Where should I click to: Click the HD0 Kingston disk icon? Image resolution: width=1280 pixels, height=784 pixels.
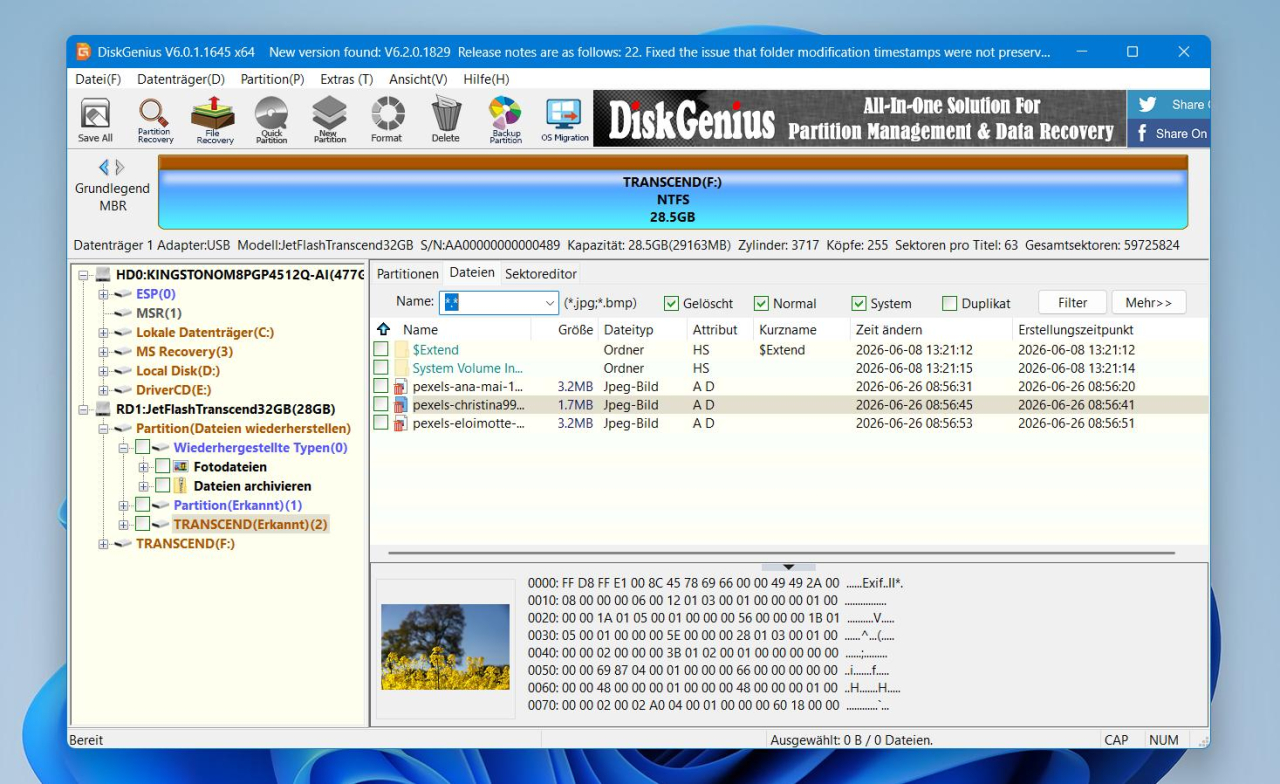coord(103,275)
